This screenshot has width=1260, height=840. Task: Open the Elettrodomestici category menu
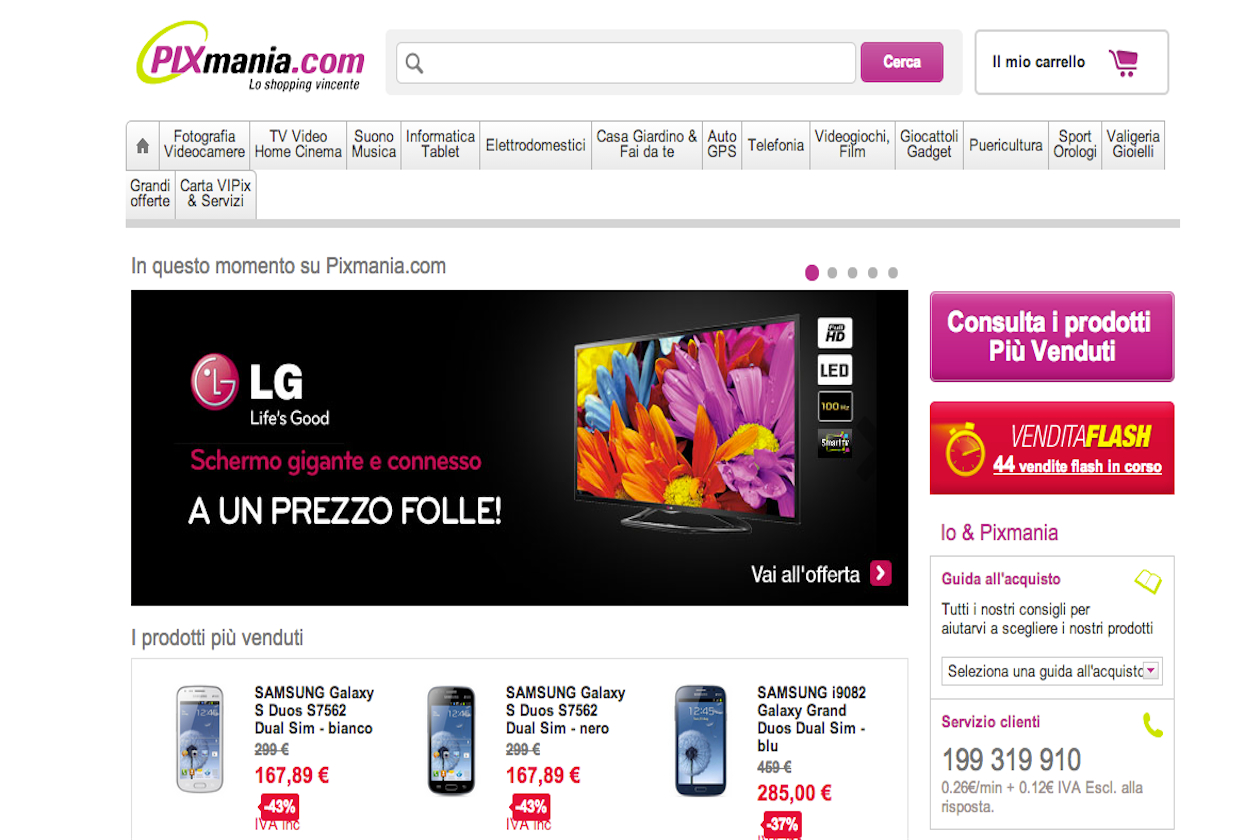(536, 145)
